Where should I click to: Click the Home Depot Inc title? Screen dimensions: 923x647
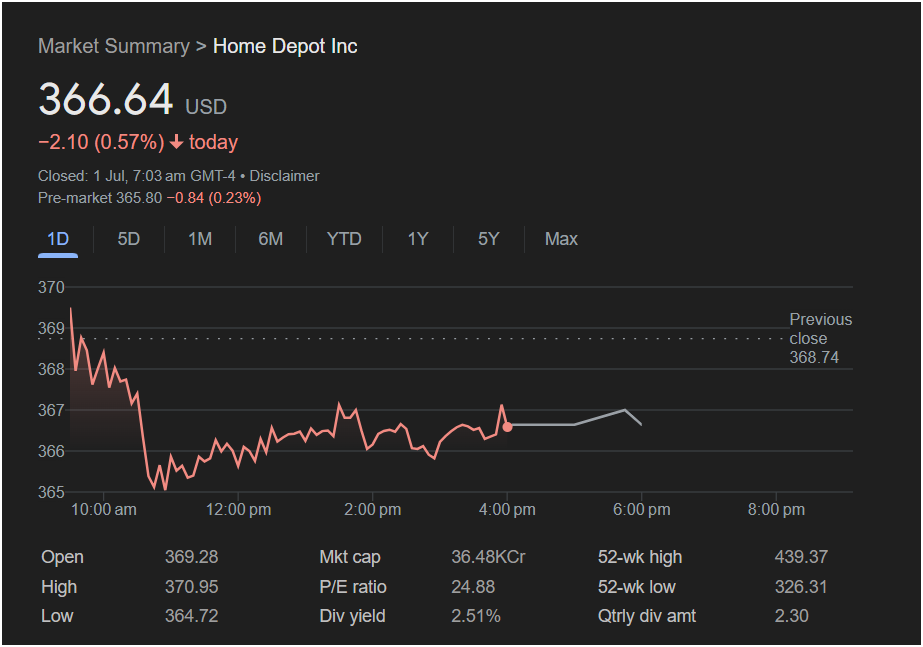pyautogui.click(x=285, y=46)
